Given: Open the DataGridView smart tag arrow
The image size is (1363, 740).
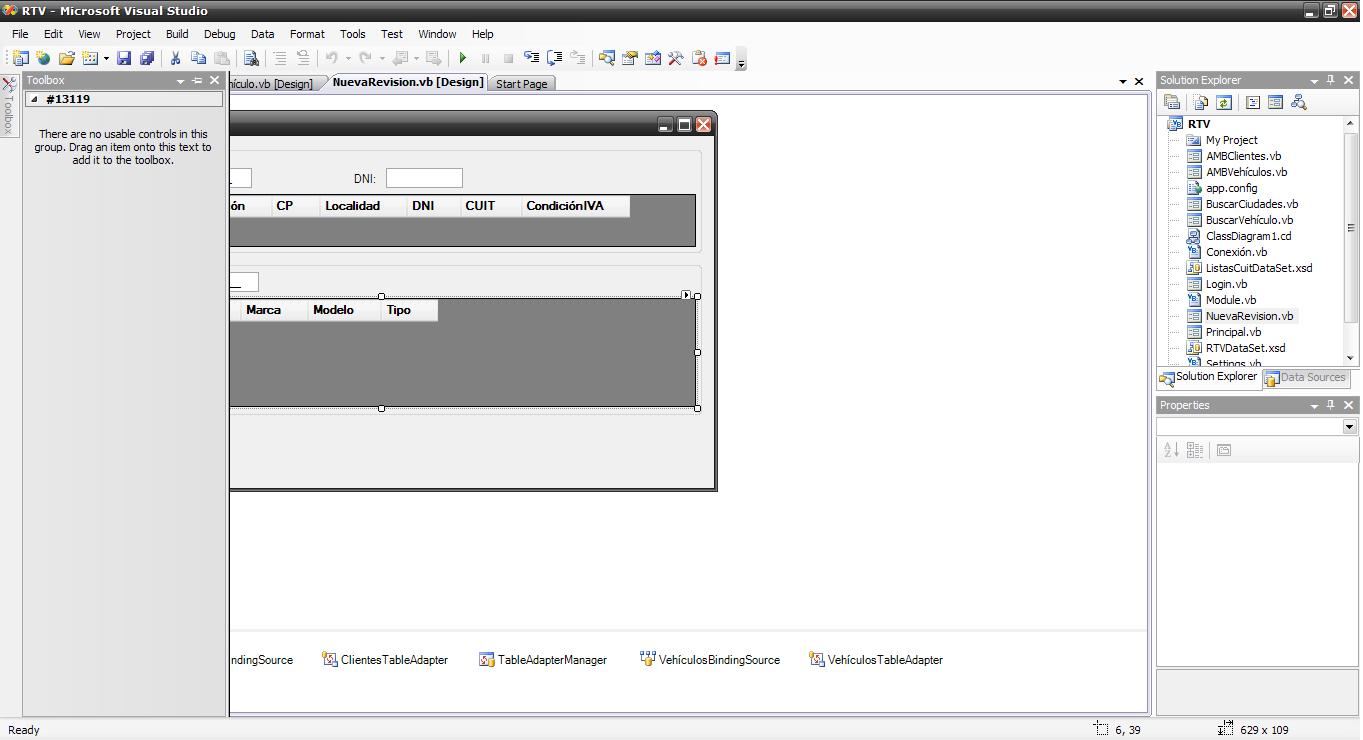Looking at the screenshot, I should pyautogui.click(x=686, y=295).
